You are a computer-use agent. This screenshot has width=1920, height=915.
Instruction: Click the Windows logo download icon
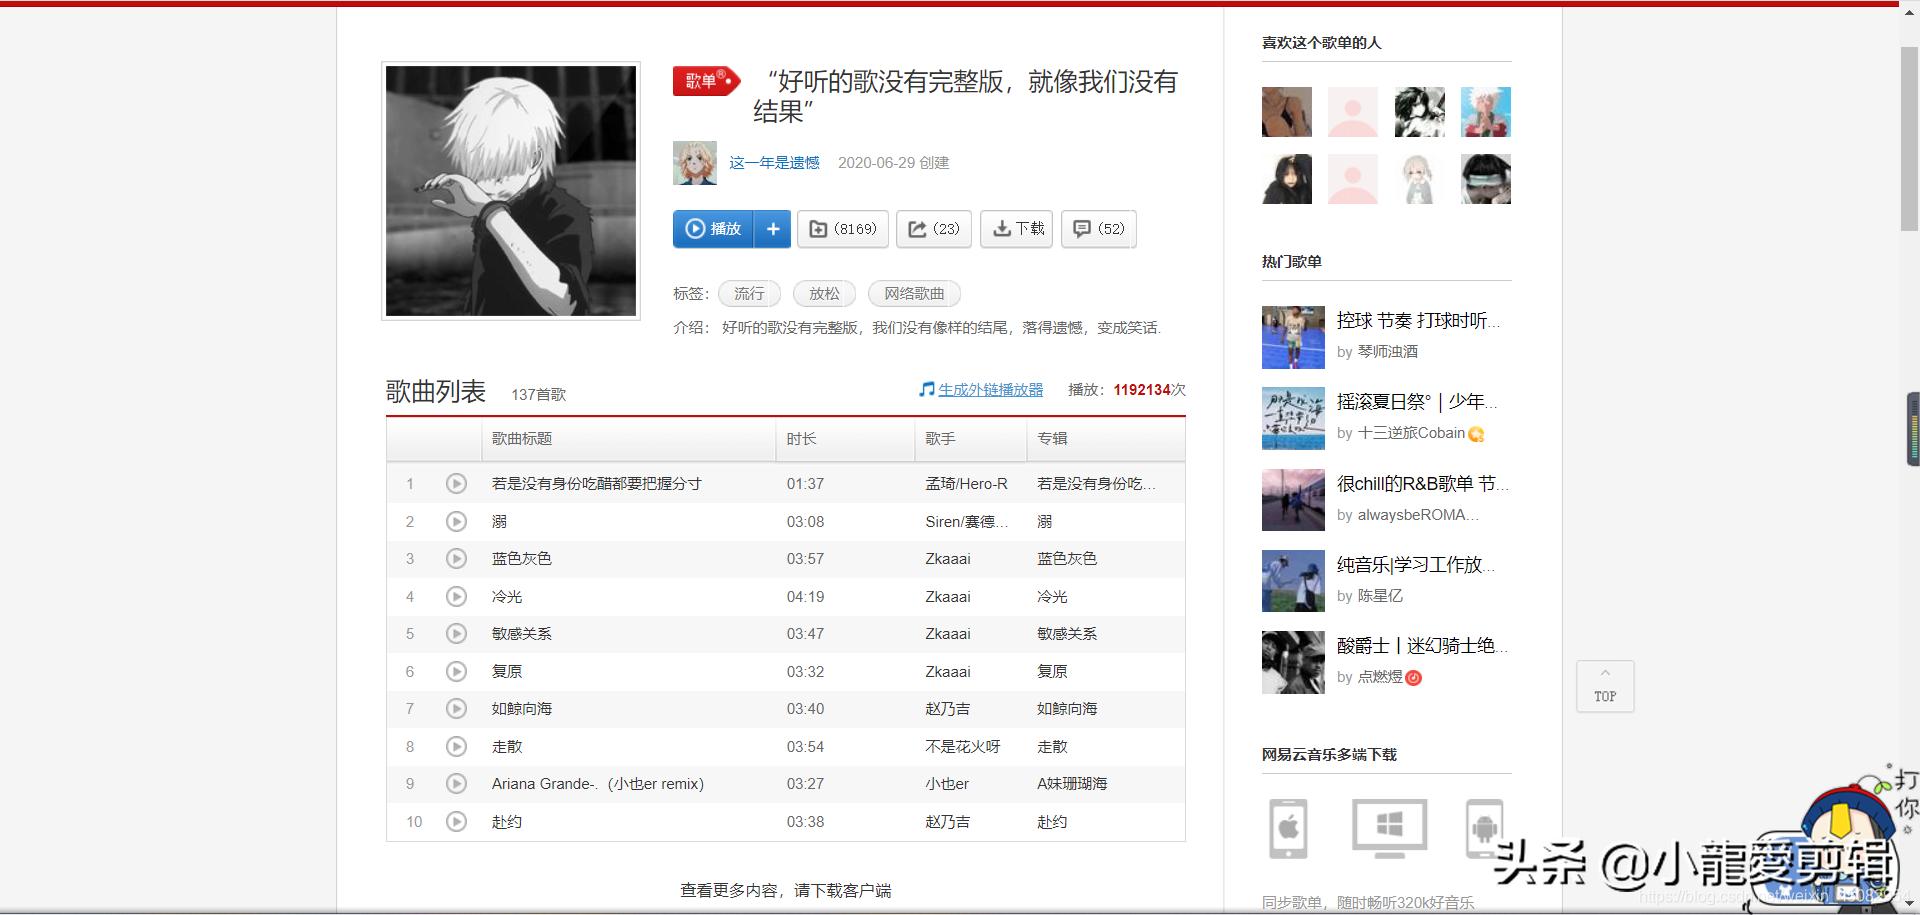click(x=1388, y=828)
